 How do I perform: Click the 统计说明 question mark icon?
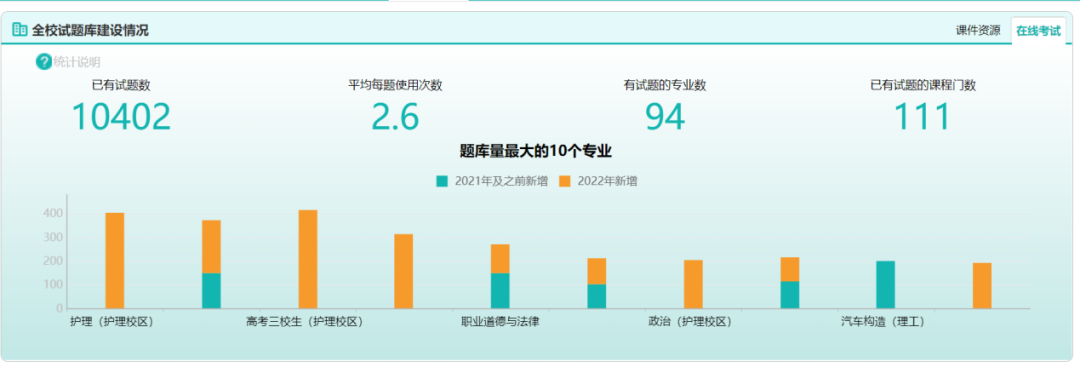(x=44, y=62)
